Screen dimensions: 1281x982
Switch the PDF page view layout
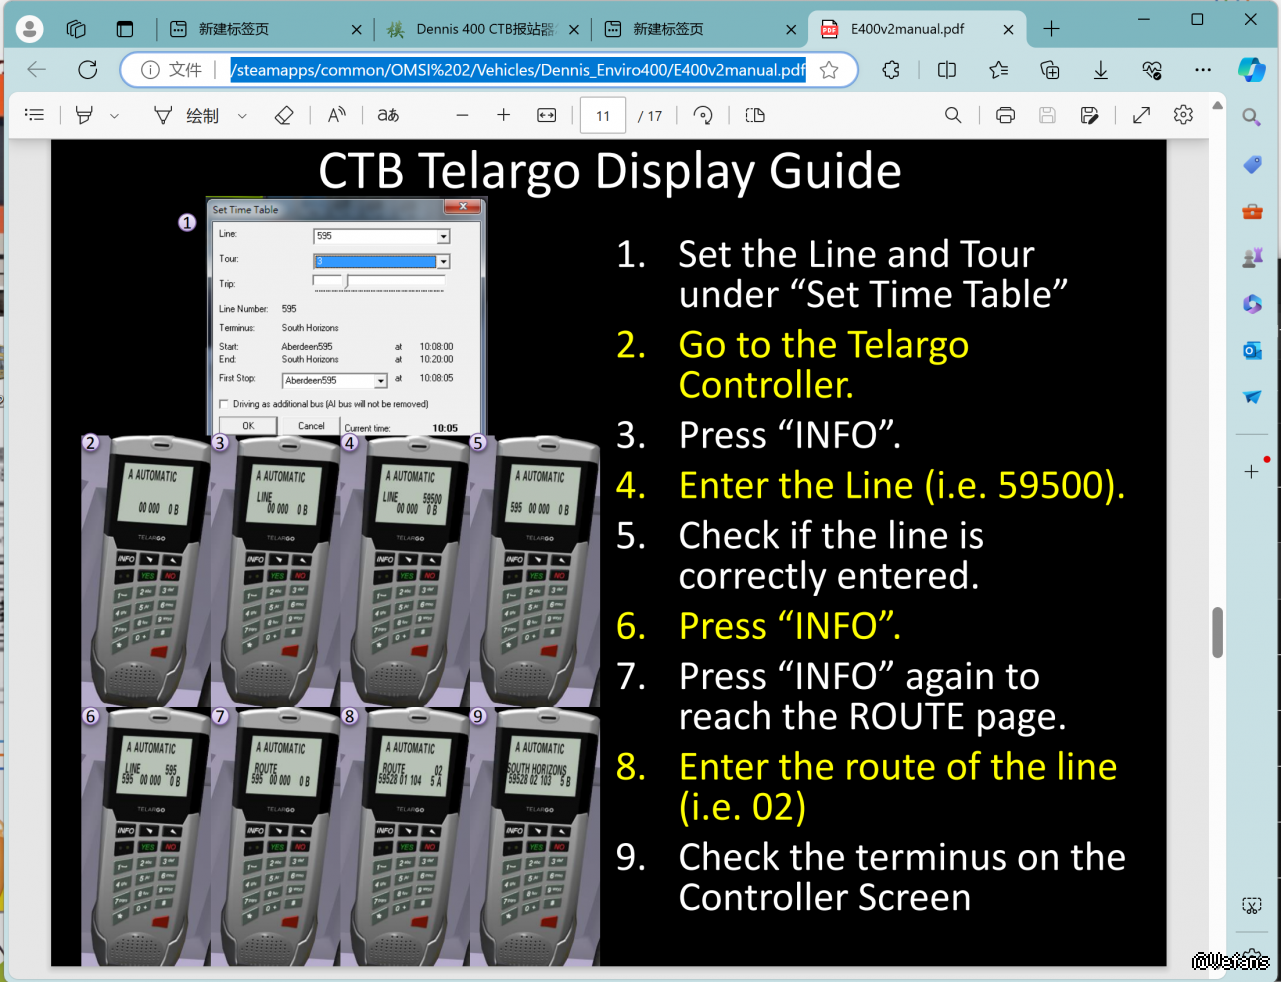(x=755, y=115)
